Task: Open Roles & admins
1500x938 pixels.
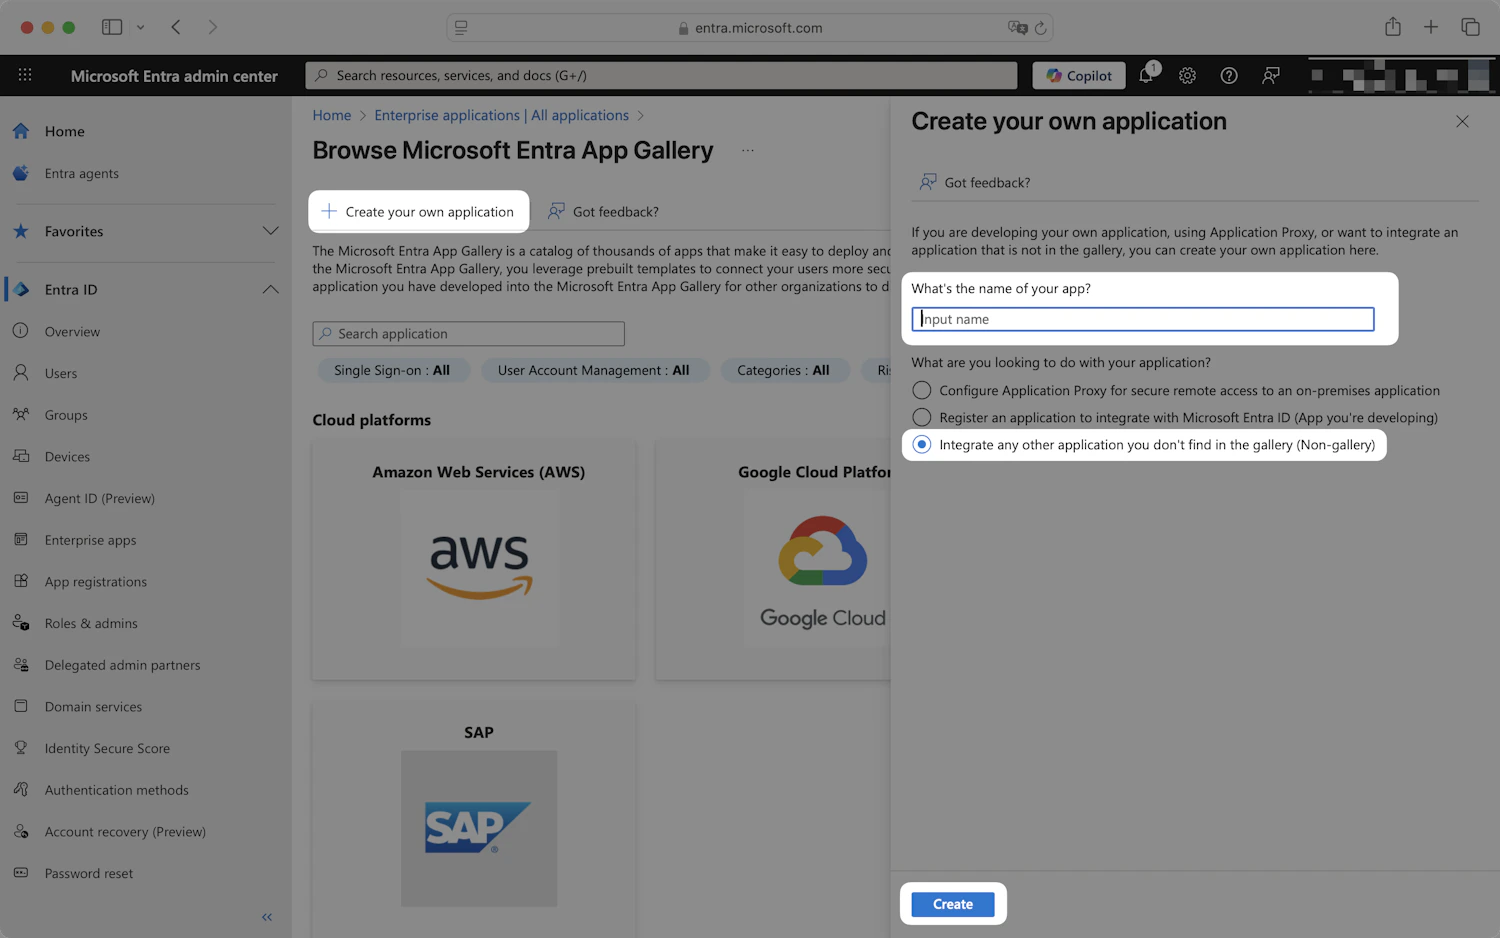Action: click(x=91, y=623)
